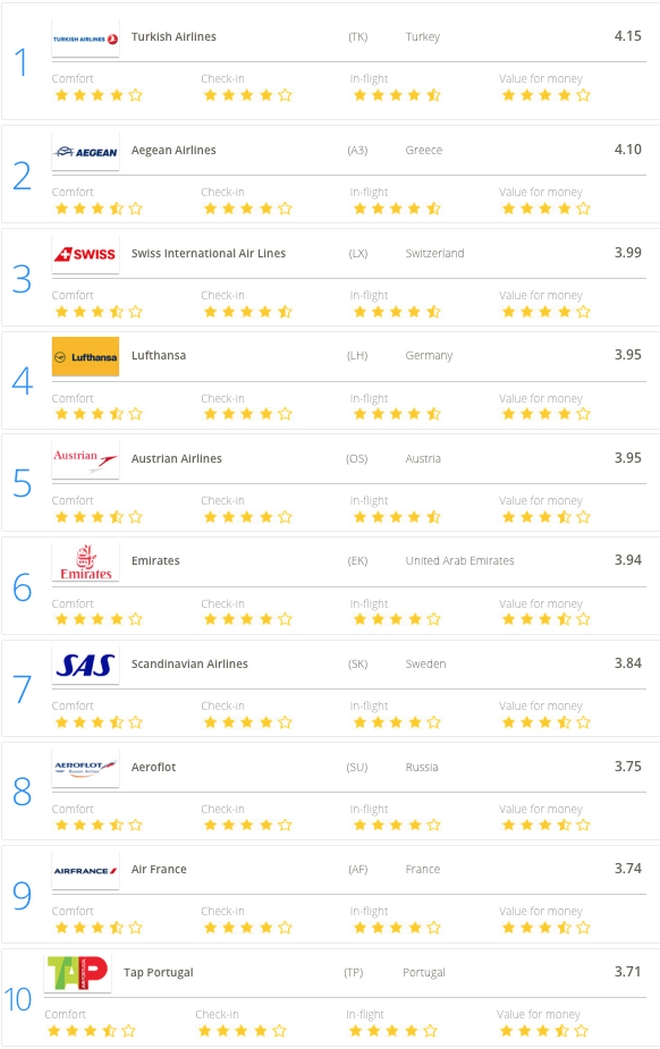This screenshot has width=660, height=1049.
Task: Click the Austrian Airlines logo
Action: [x=85, y=459]
